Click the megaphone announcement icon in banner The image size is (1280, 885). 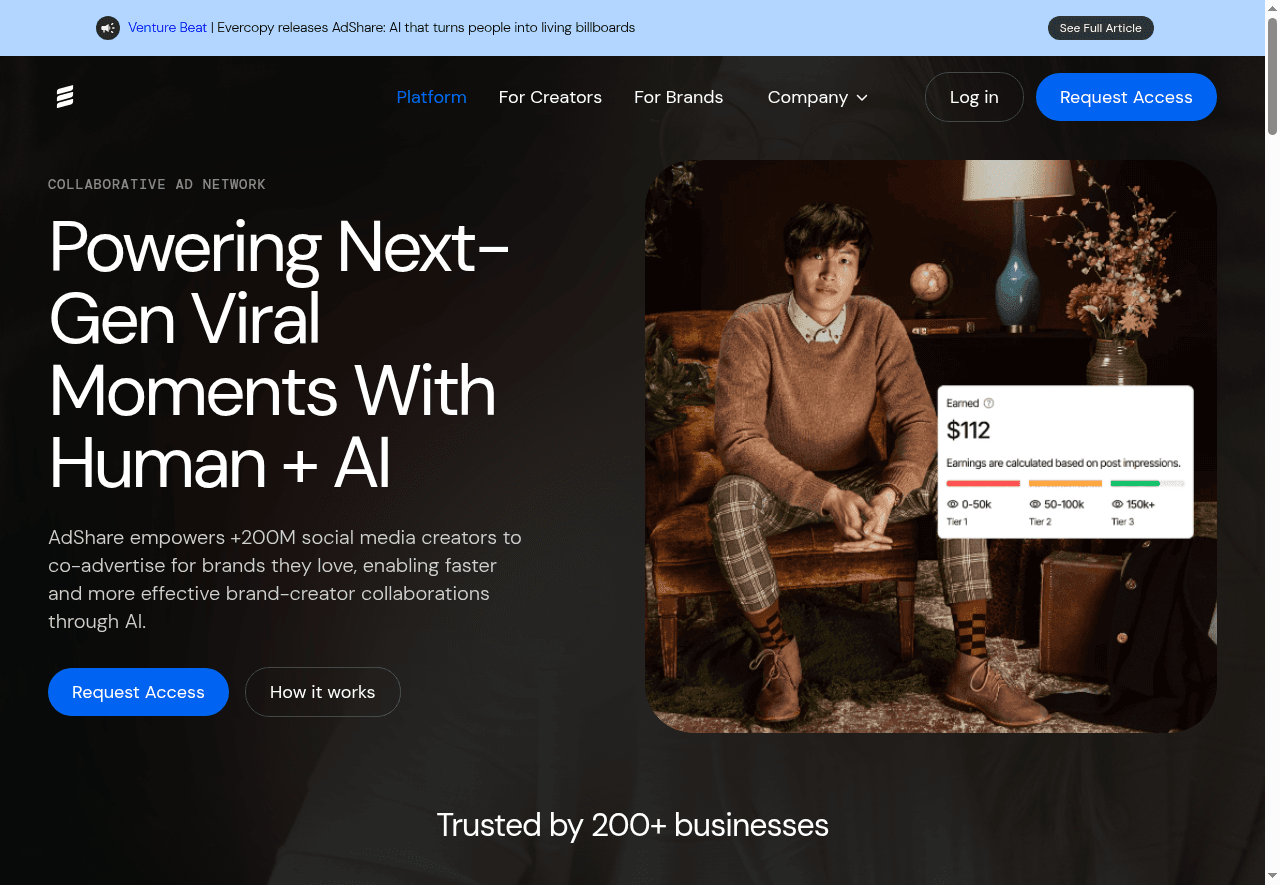108,28
